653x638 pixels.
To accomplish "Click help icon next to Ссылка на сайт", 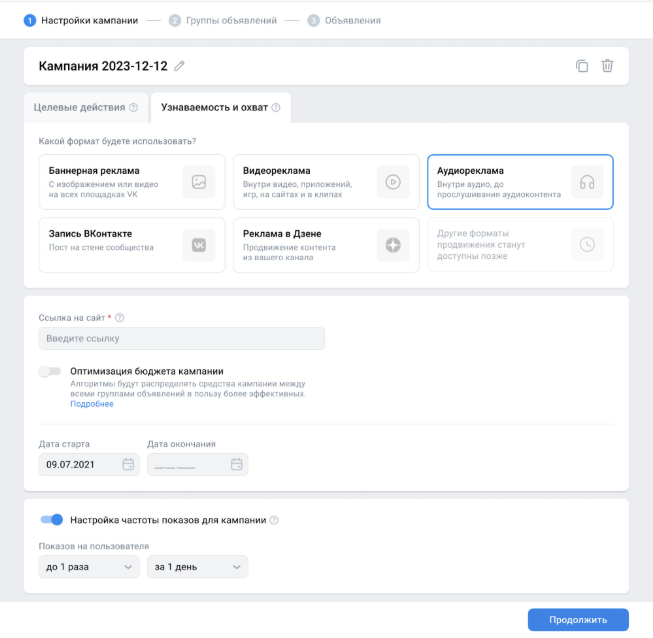I will tap(120, 318).
